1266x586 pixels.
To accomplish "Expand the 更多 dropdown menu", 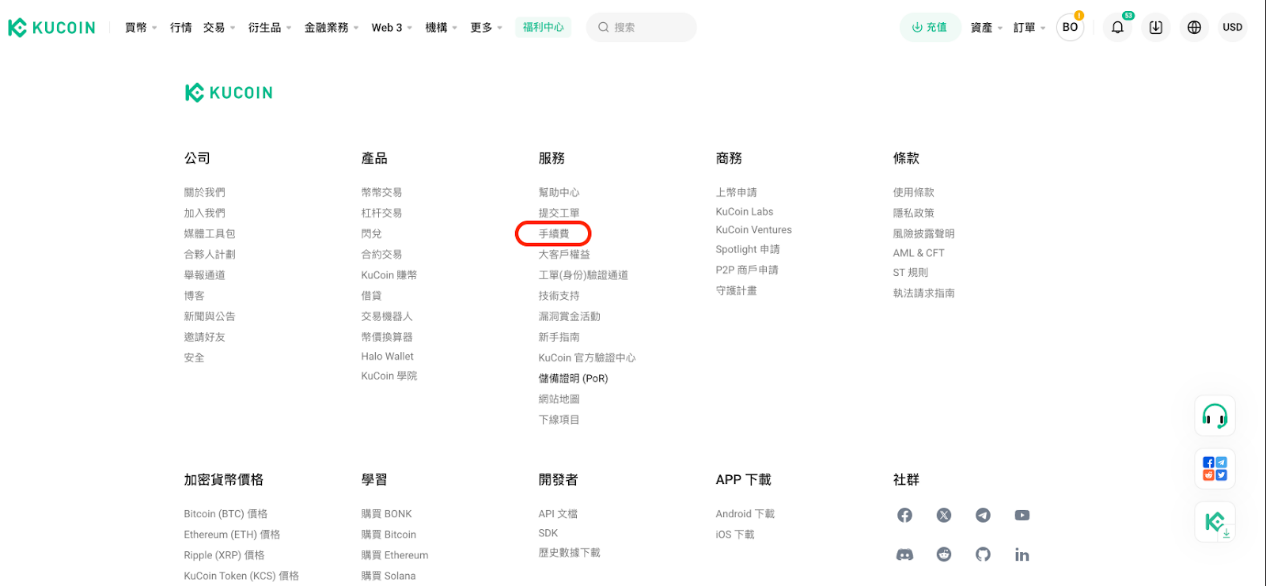I will [x=487, y=27].
